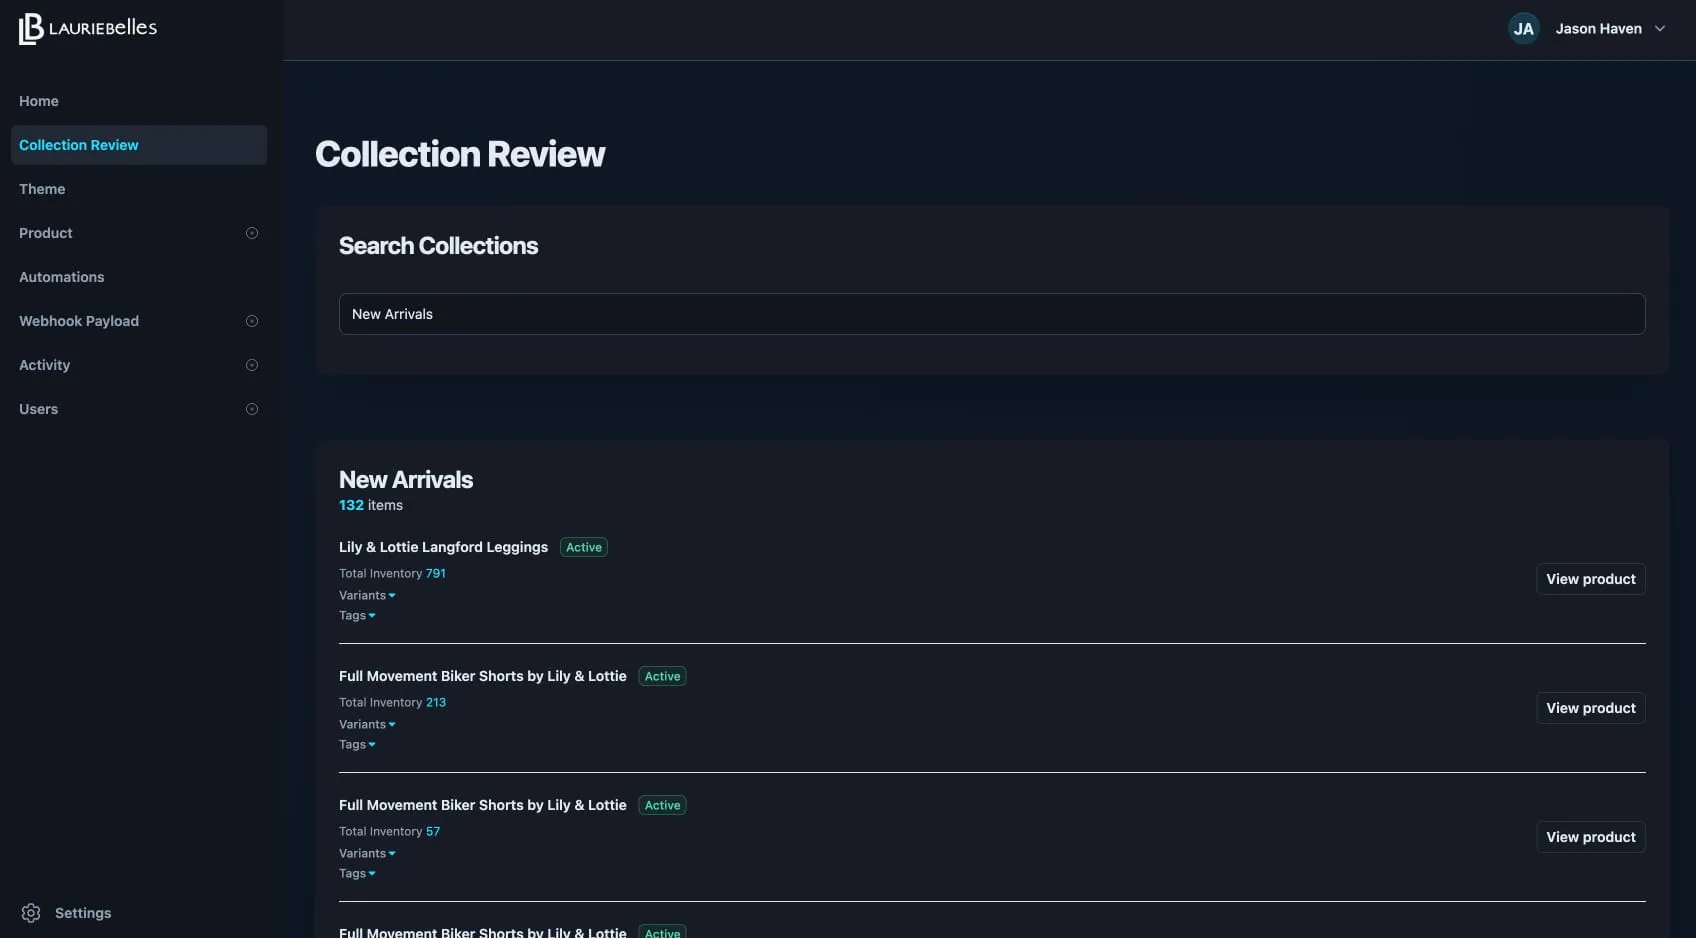Click Active badge on Biker Shorts inventory 213
The image size is (1696, 938).
click(x=663, y=676)
